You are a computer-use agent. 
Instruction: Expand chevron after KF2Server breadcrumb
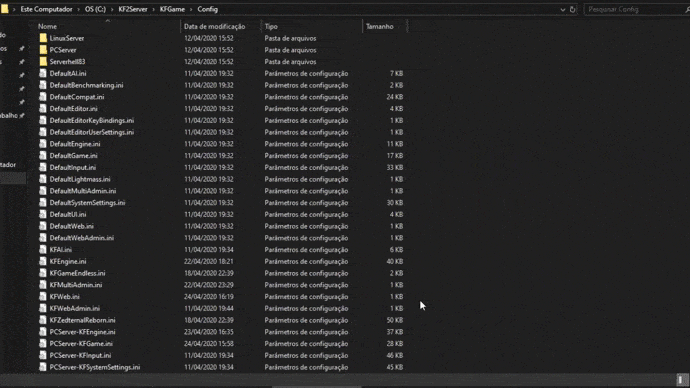click(x=153, y=9)
